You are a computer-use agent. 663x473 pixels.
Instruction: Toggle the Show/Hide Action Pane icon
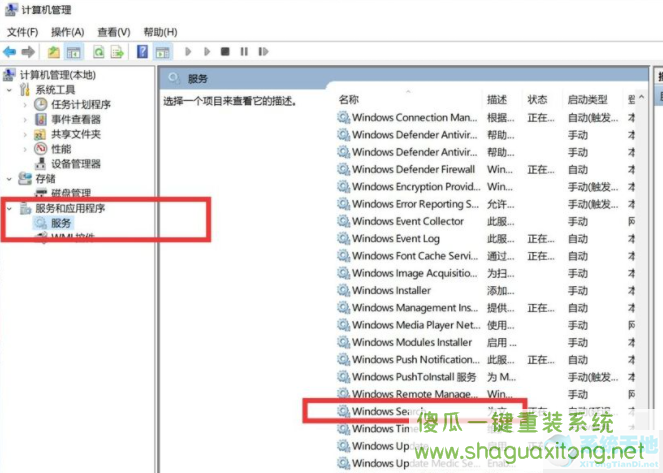point(162,52)
